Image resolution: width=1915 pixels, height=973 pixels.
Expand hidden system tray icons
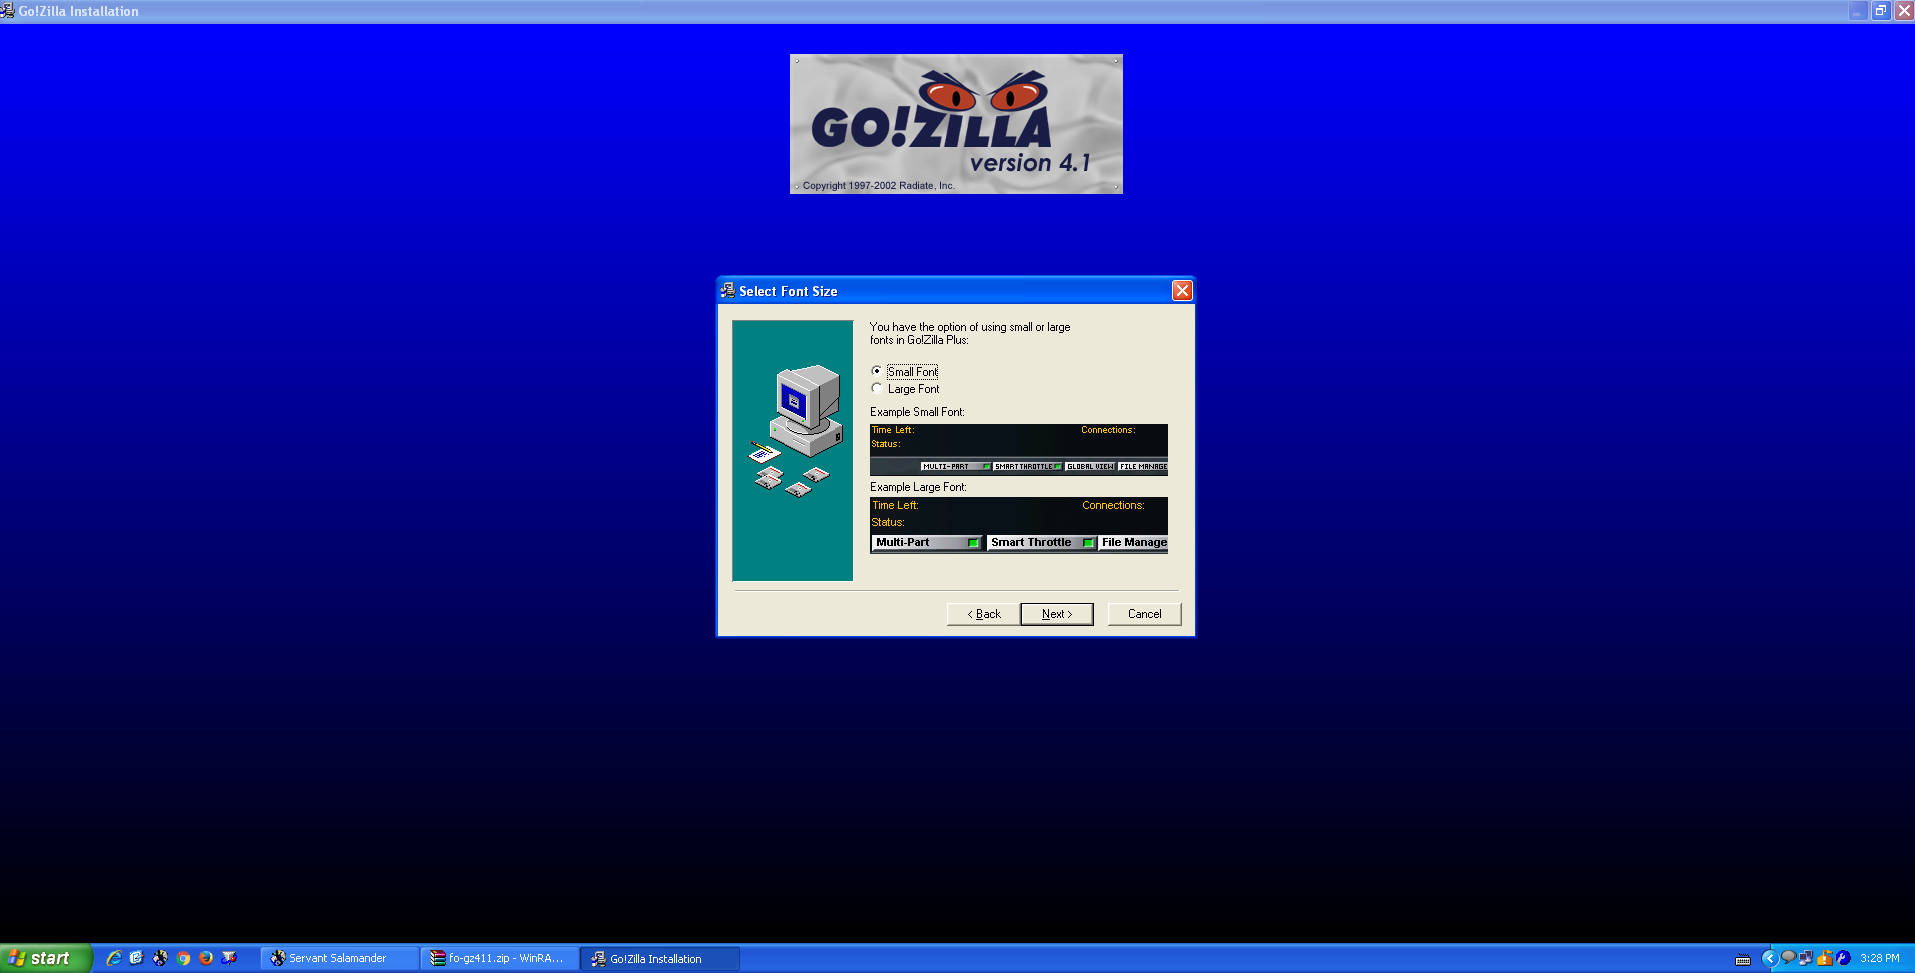(1769, 958)
